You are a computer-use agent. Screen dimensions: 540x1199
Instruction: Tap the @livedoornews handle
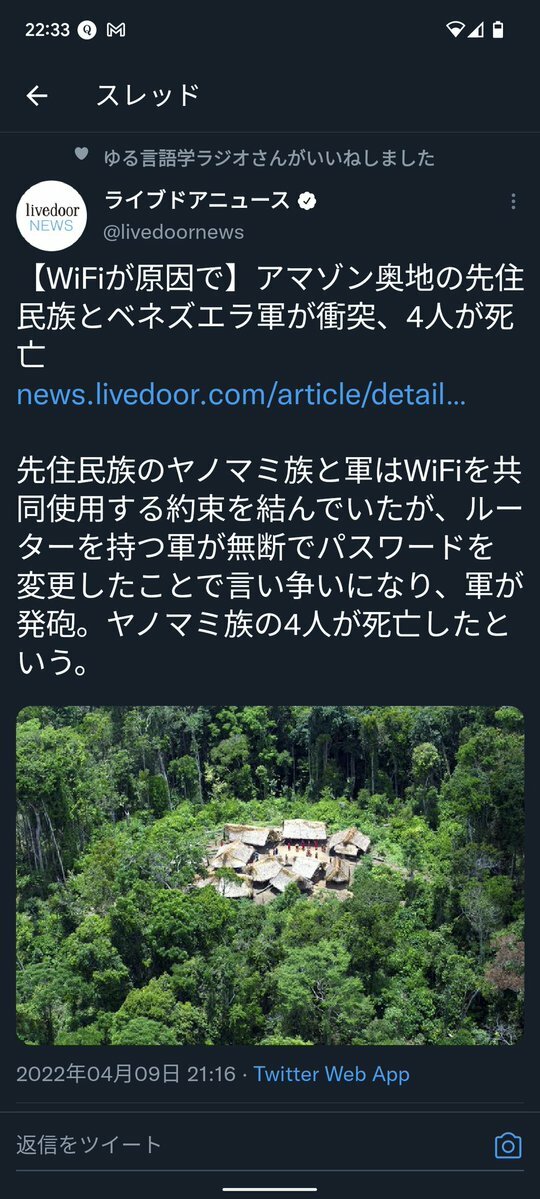point(174,232)
